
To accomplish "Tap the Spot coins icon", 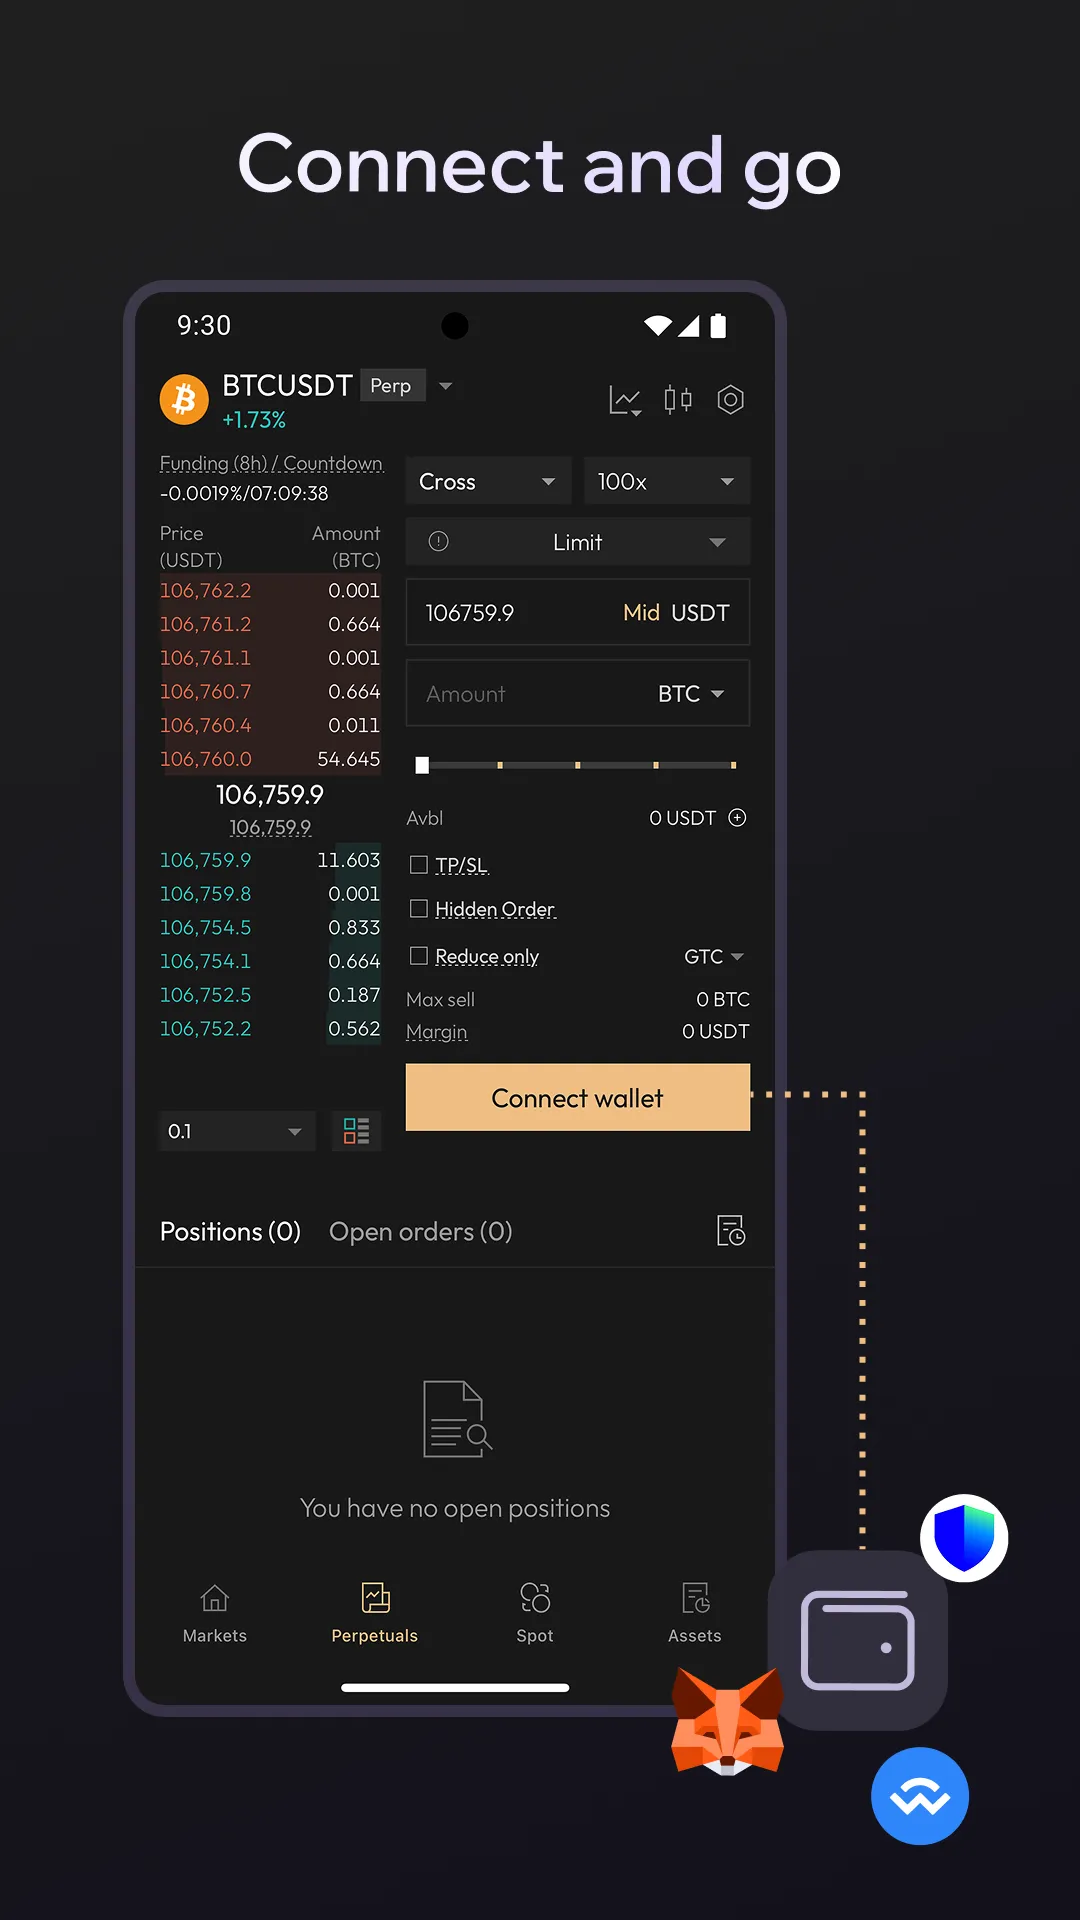I will click(535, 1598).
